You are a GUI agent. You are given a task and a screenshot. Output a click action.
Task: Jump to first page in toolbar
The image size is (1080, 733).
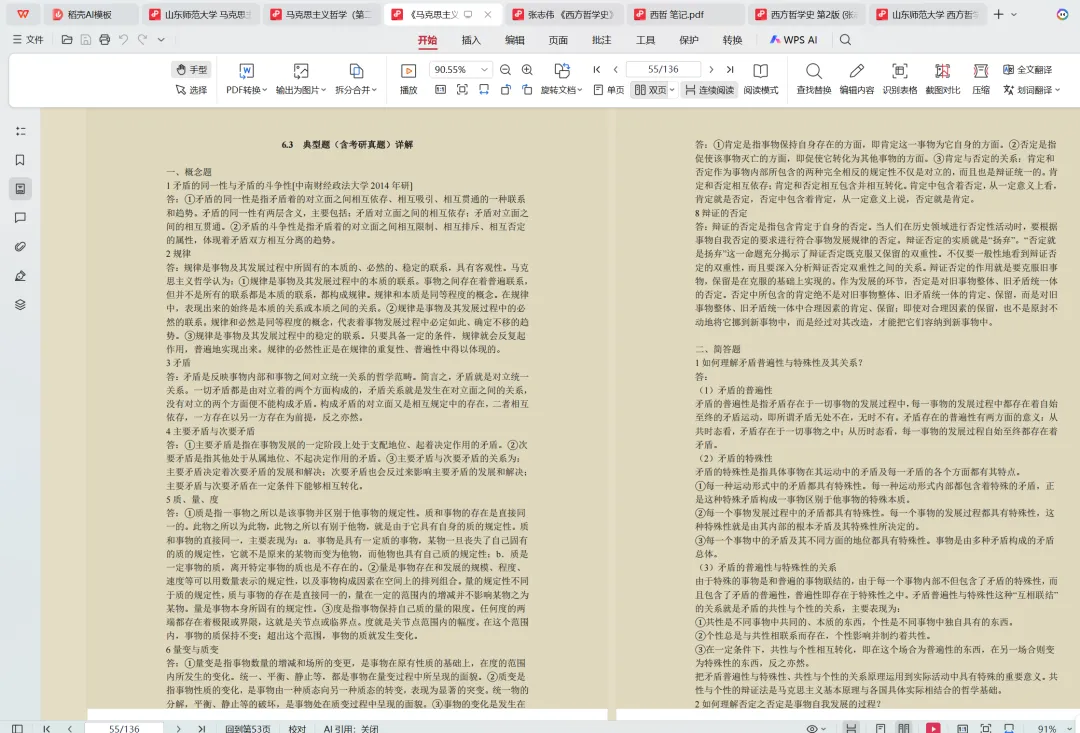click(597, 70)
